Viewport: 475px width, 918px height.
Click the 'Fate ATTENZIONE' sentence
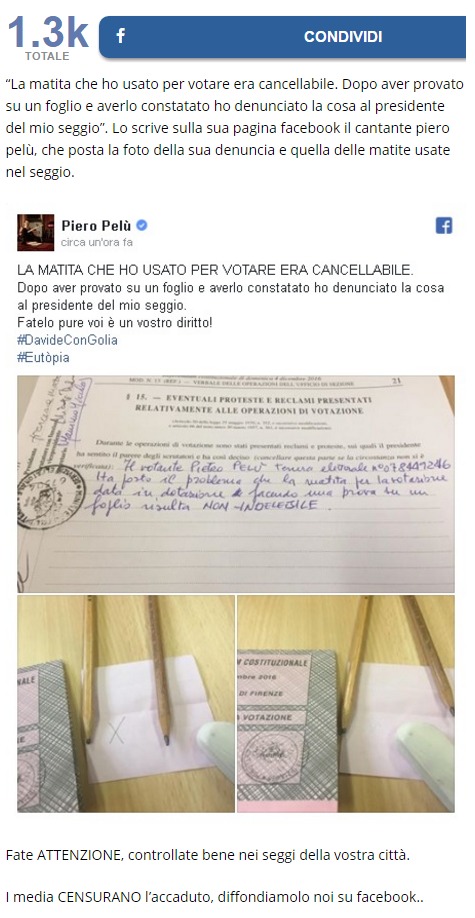pyautogui.click(x=207, y=855)
